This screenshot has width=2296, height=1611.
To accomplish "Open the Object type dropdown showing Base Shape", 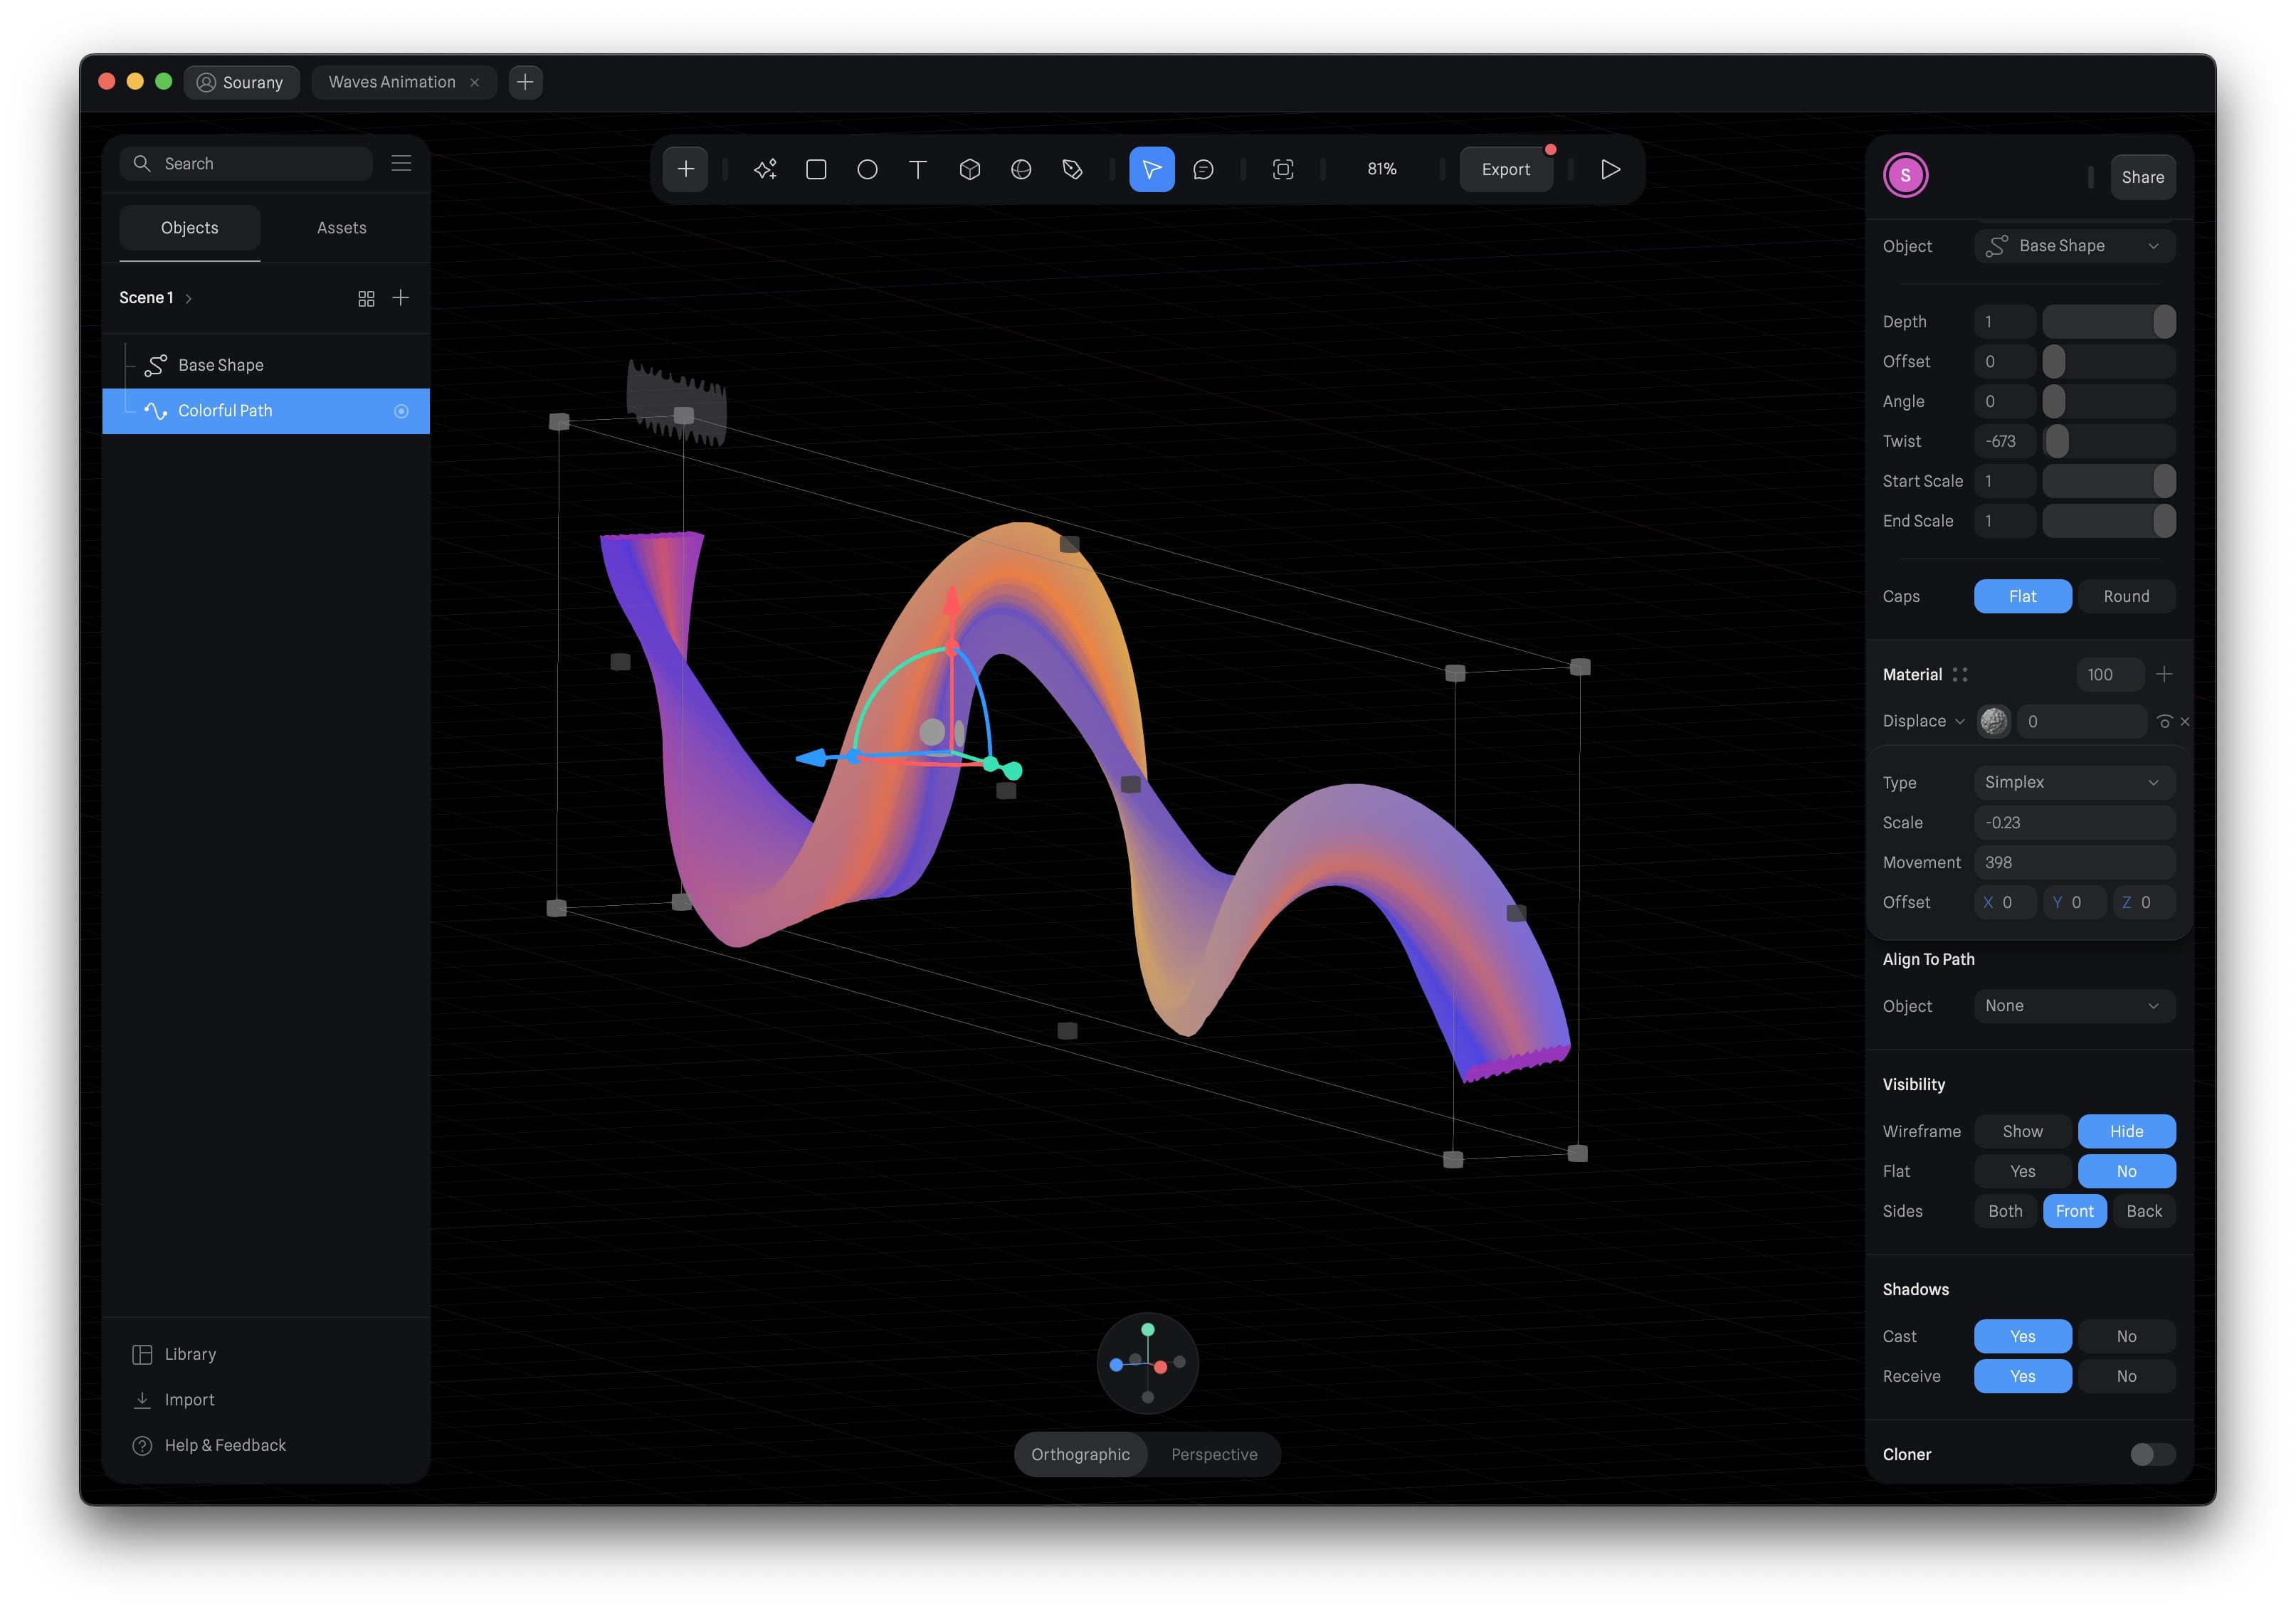I will click(x=2072, y=245).
